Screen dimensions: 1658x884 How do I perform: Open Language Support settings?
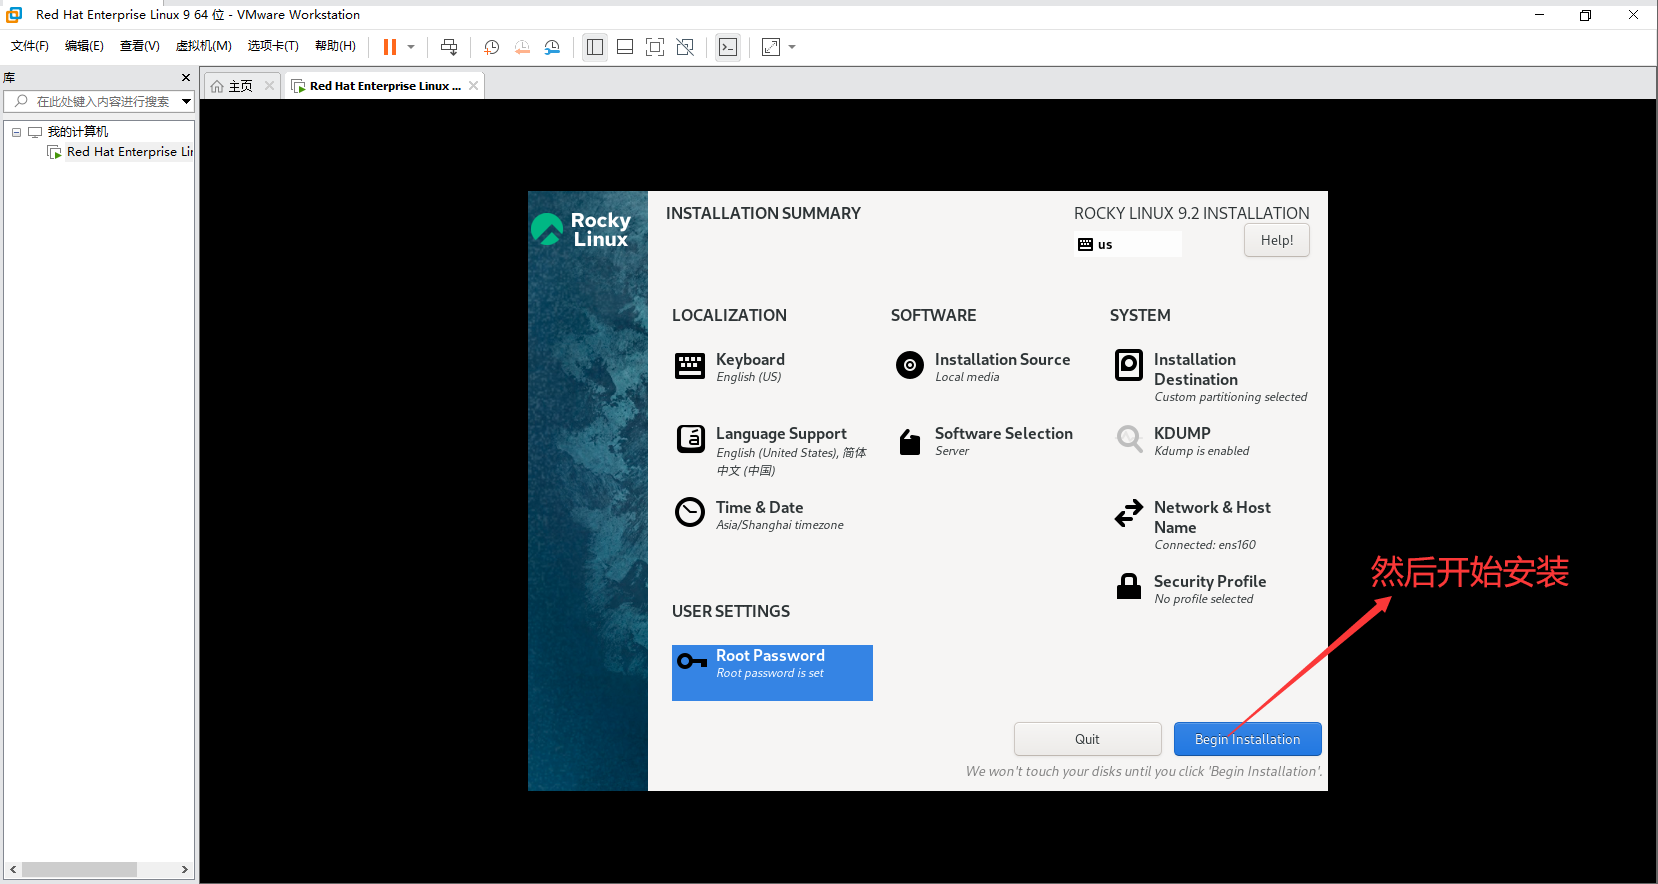[771, 451]
